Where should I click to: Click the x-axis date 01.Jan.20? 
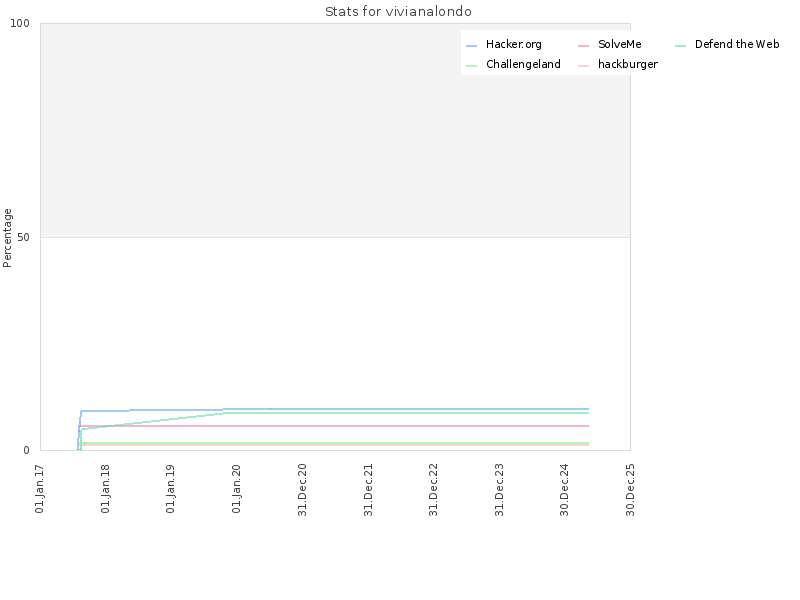[x=236, y=489]
